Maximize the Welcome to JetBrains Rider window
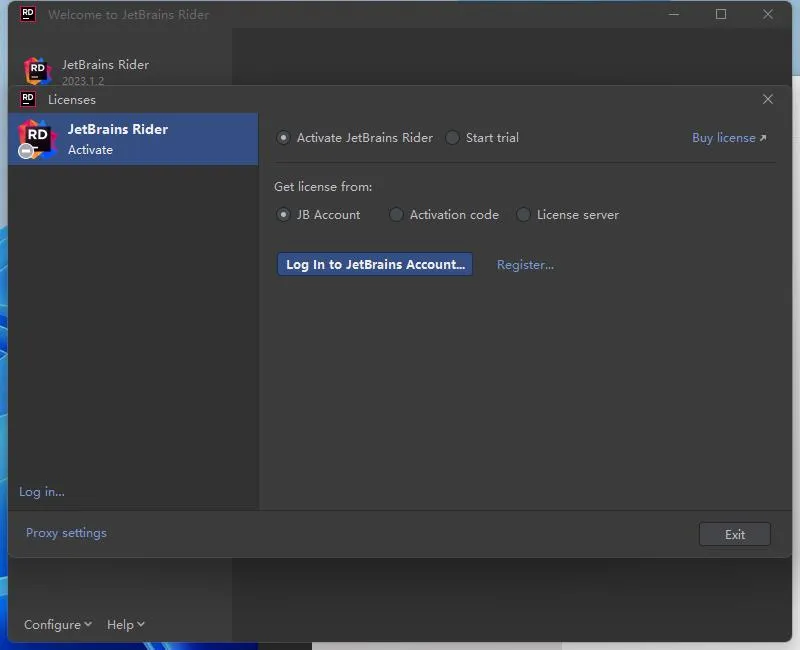This screenshot has width=800, height=650. (720, 14)
